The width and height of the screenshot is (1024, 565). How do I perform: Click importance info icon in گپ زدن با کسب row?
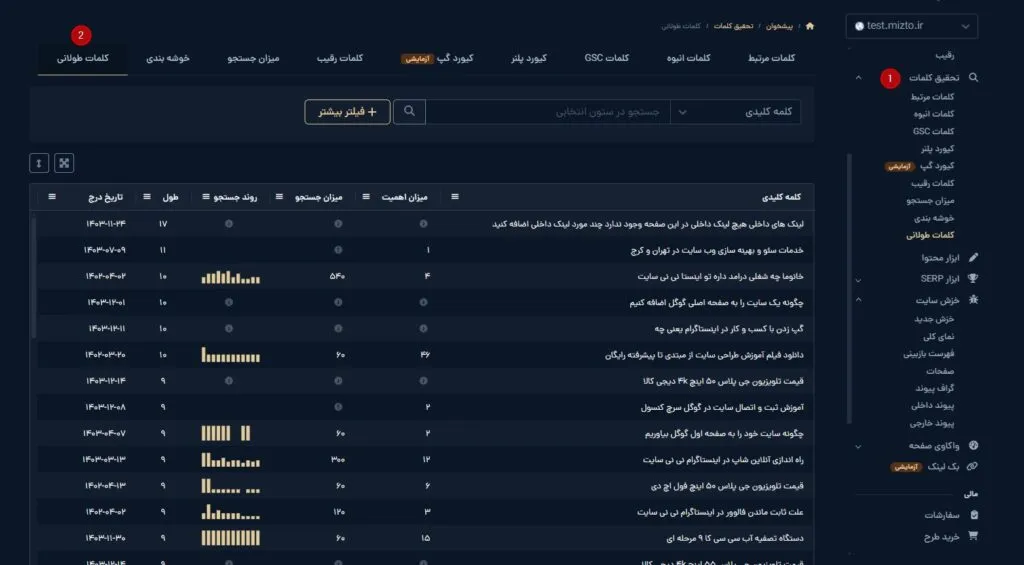click(x=423, y=329)
